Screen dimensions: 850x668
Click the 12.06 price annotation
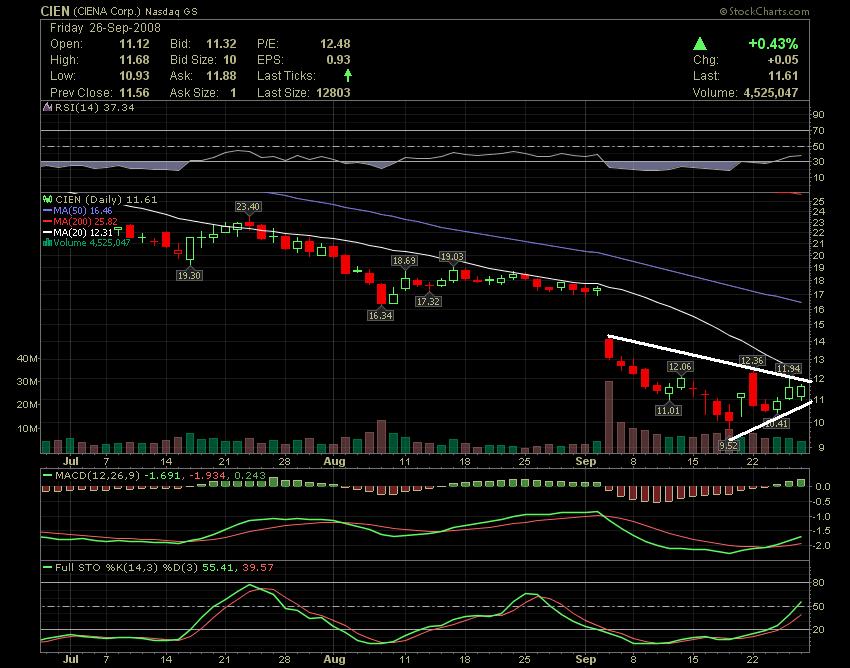coord(680,367)
